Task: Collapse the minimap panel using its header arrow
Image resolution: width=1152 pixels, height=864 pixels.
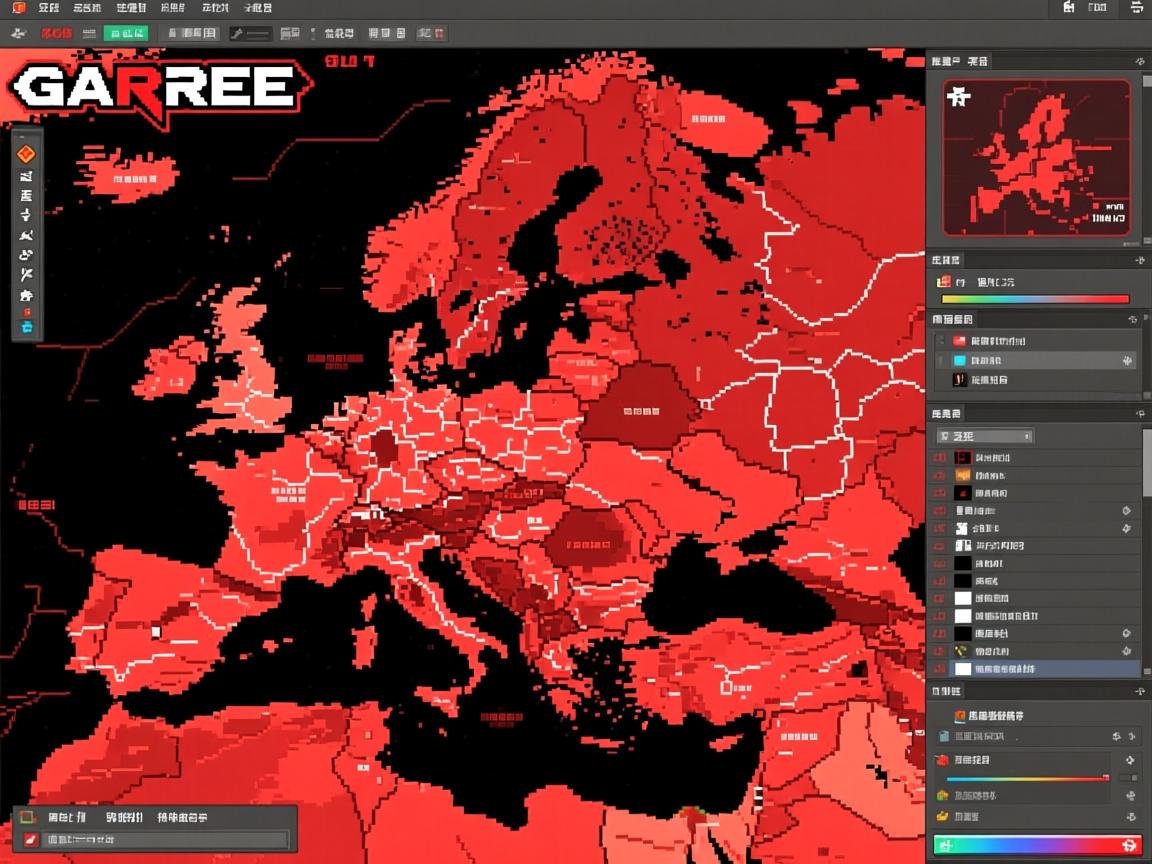Action: point(1138,62)
